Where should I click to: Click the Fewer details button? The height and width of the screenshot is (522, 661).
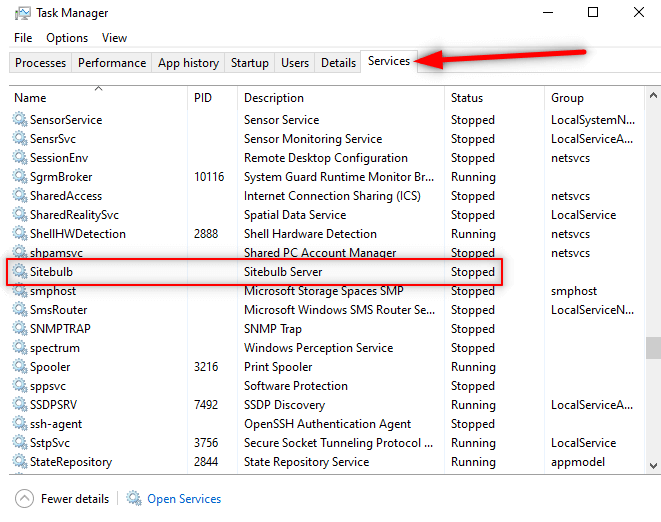(75, 498)
